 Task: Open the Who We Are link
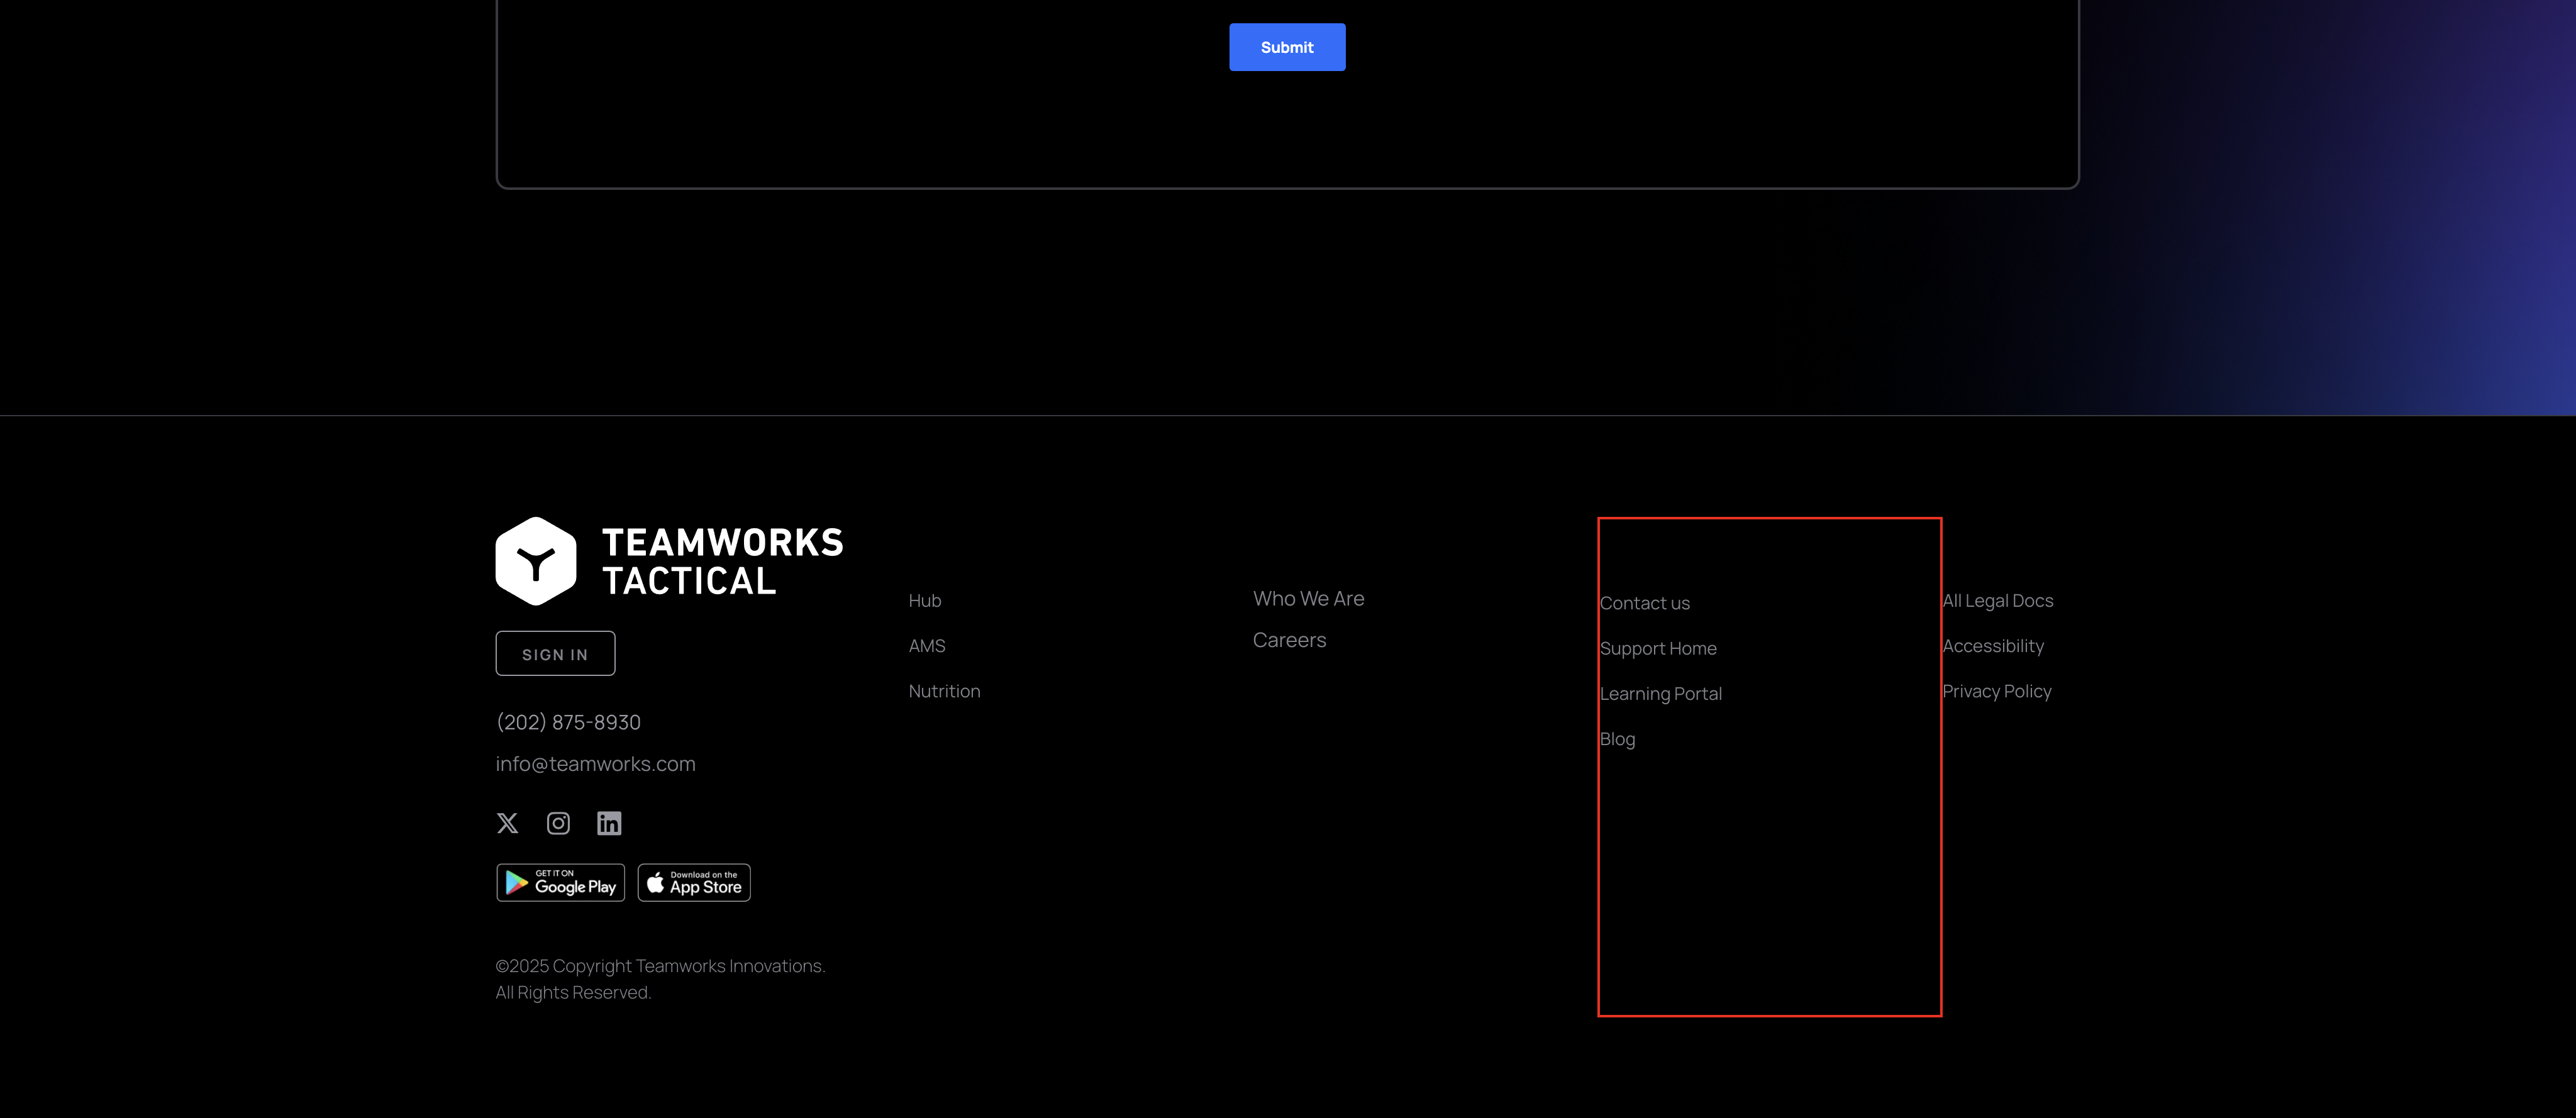[x=1308, y=599]
